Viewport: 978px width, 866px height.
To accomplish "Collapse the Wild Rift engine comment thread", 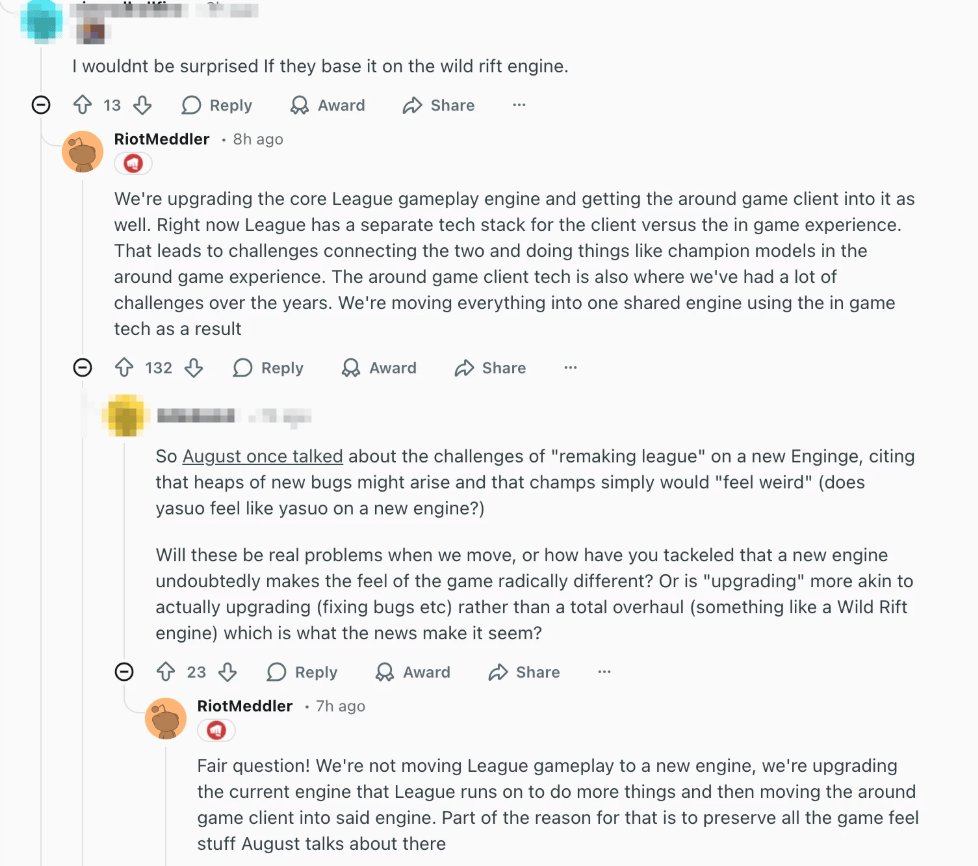I will coord(41,105).
